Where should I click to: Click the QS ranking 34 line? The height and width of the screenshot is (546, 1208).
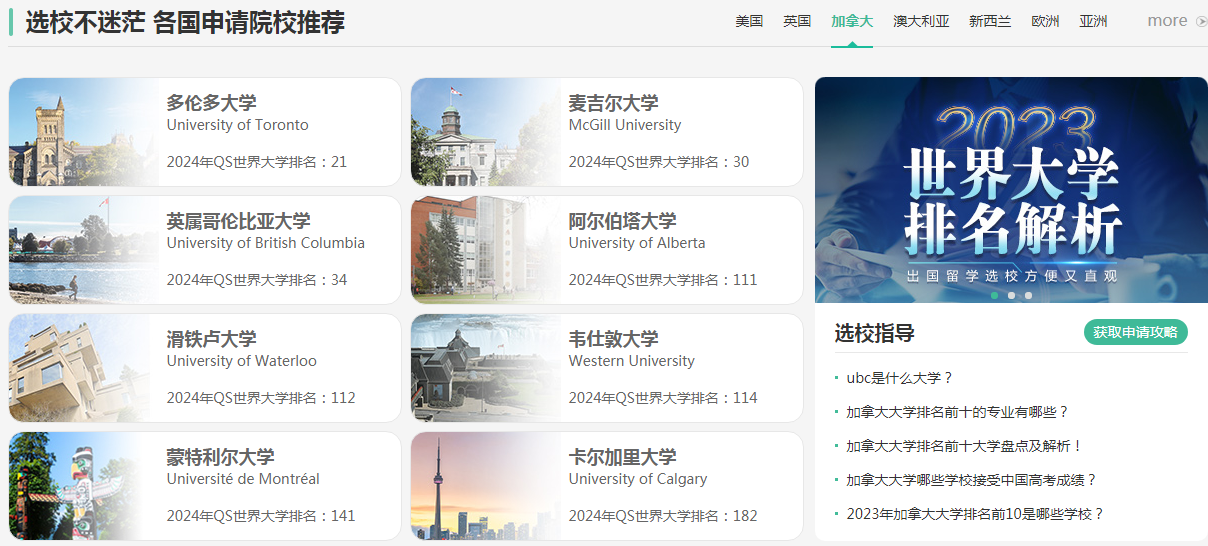point(256,280)
